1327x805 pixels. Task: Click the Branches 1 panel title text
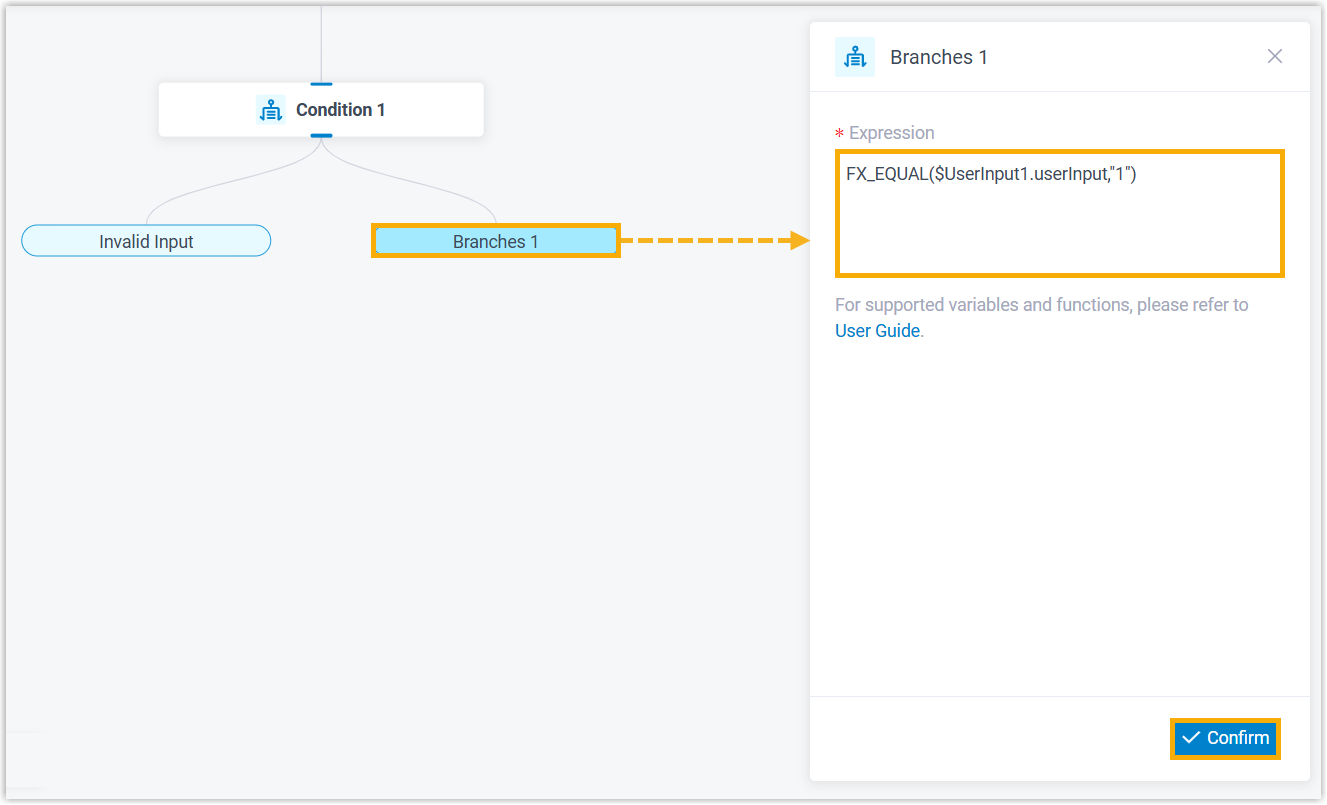(938, 57)
